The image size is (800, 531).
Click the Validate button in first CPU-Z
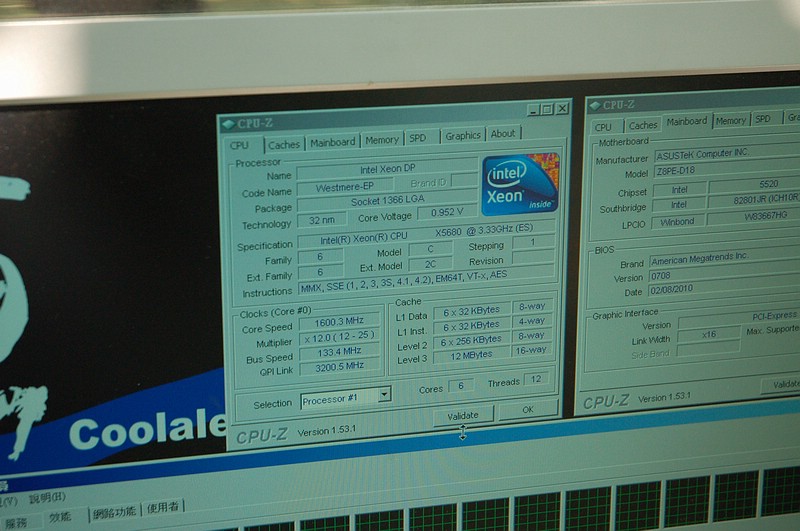pyautogui.click(x=463, y=415)
